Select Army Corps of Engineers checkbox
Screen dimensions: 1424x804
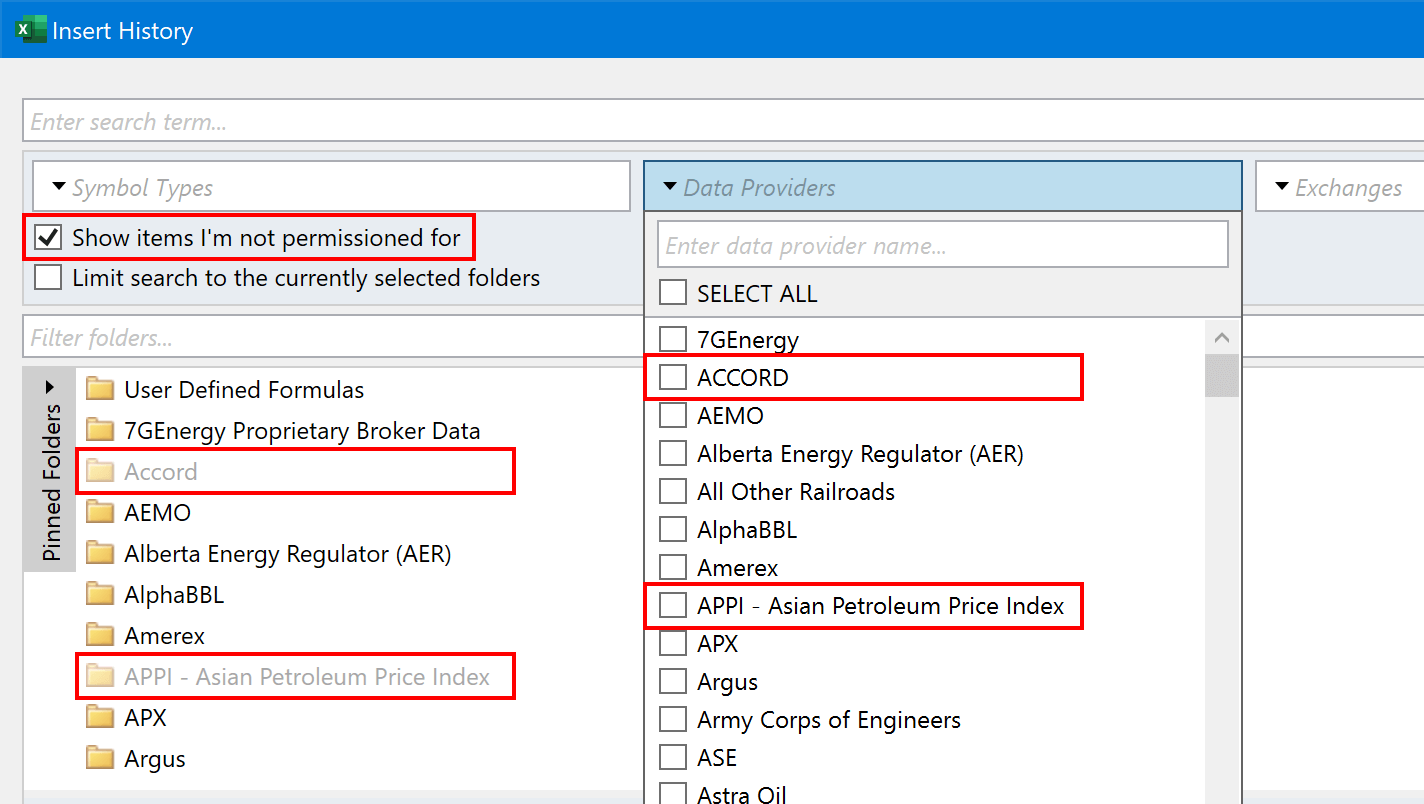[x=673, y=719]
